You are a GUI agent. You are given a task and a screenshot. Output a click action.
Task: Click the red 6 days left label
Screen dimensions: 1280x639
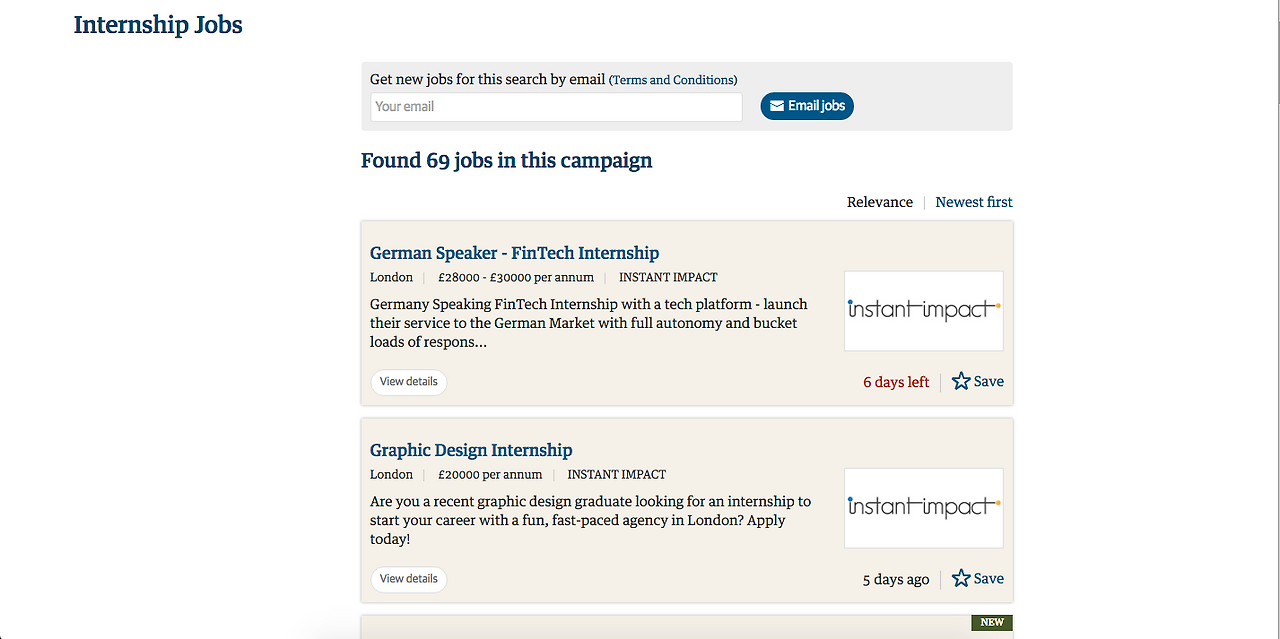pos(896,382)
